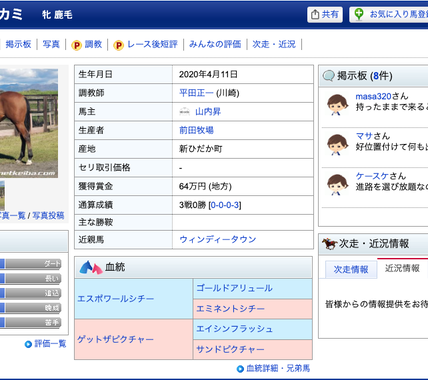The image size is (428, 380).
Task: Click the small thumbnail below the horse photo
Action: tap(2, 195)
